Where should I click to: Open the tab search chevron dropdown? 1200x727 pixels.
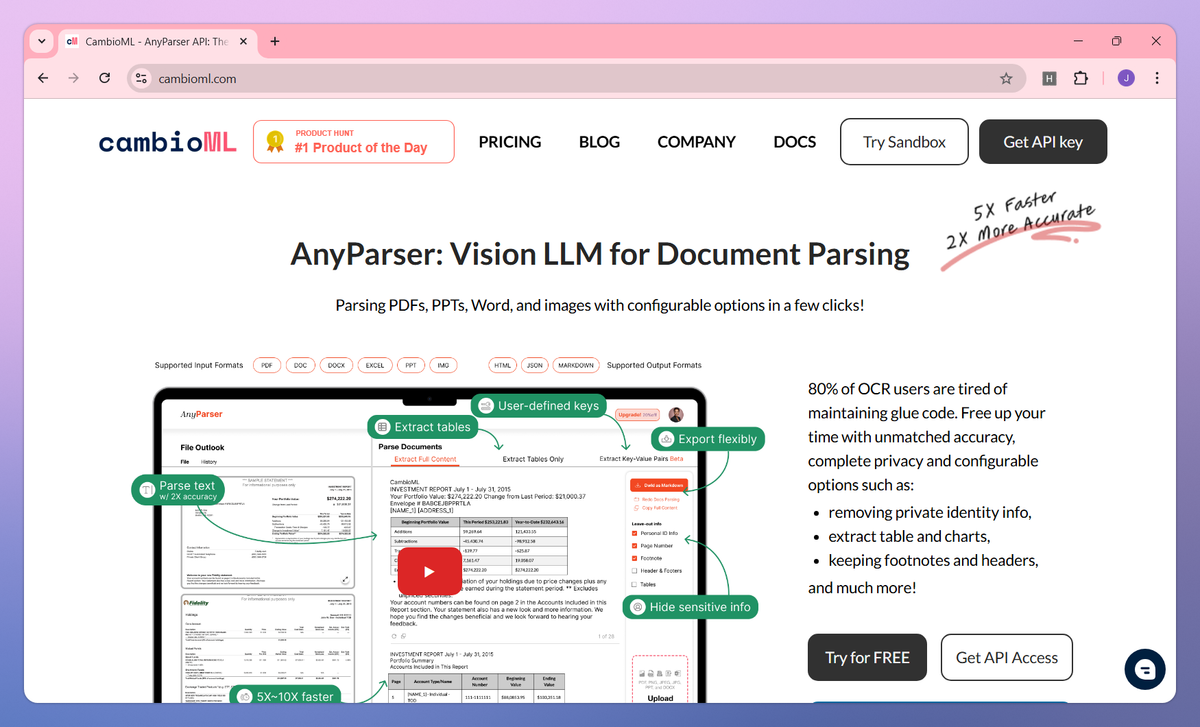[41, 41]
